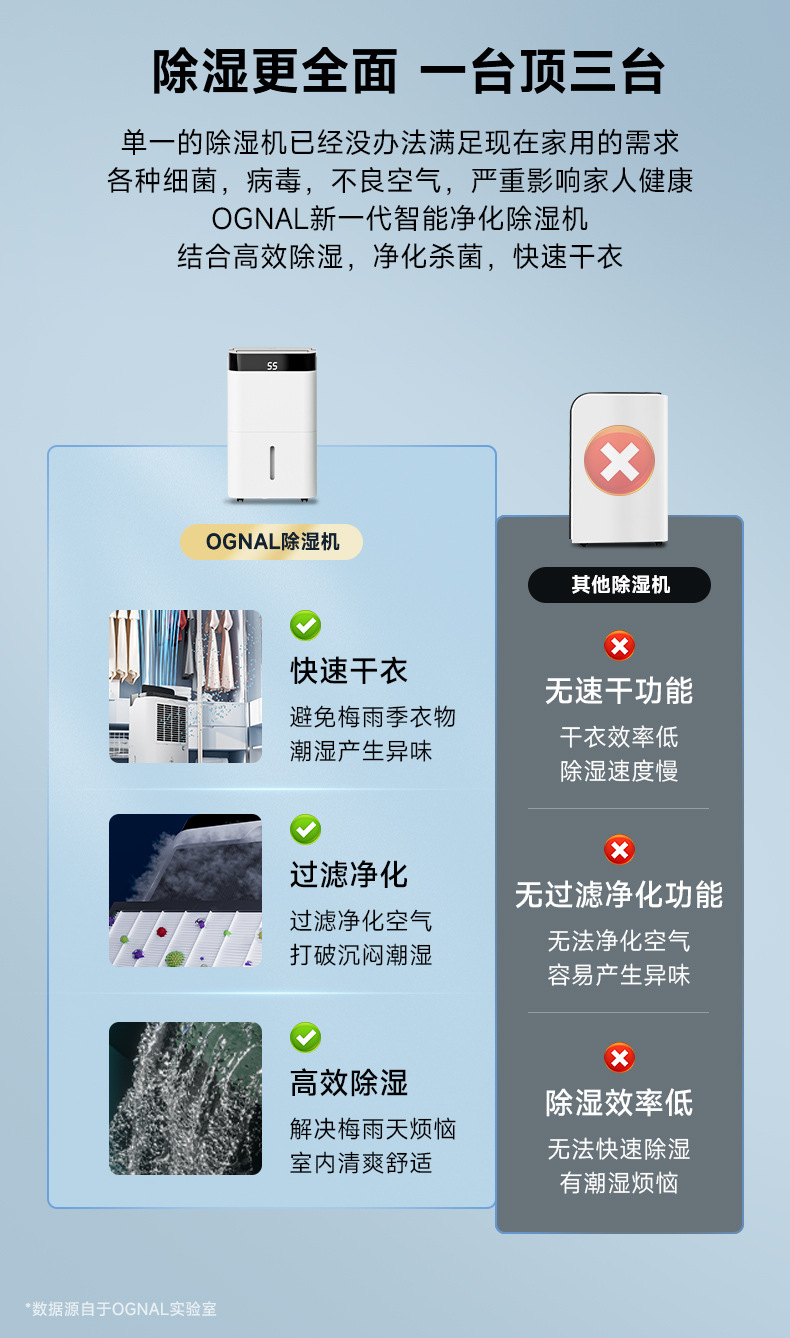Click the red X above 除湿效率低

pyautogui.click(x=619, y=1058)
